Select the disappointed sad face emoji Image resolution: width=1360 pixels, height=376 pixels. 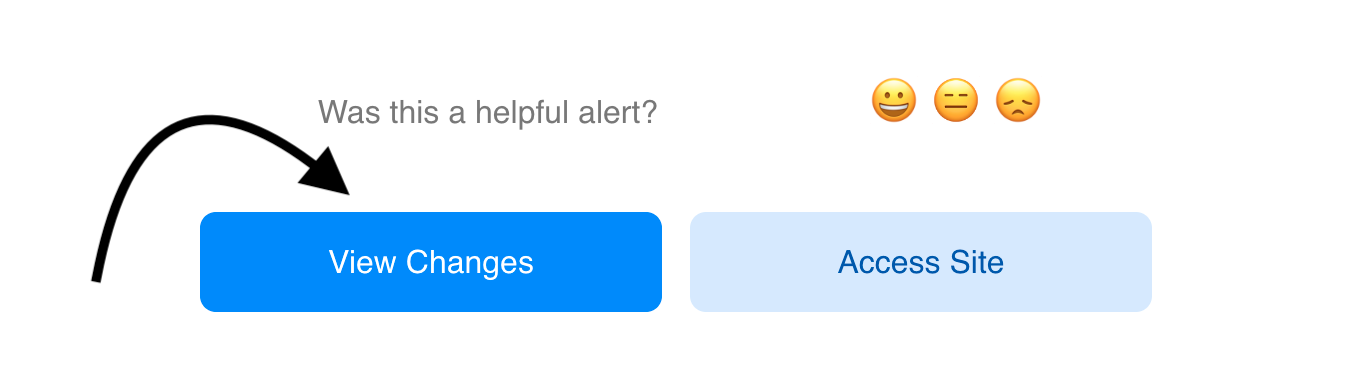point(1017,101)
